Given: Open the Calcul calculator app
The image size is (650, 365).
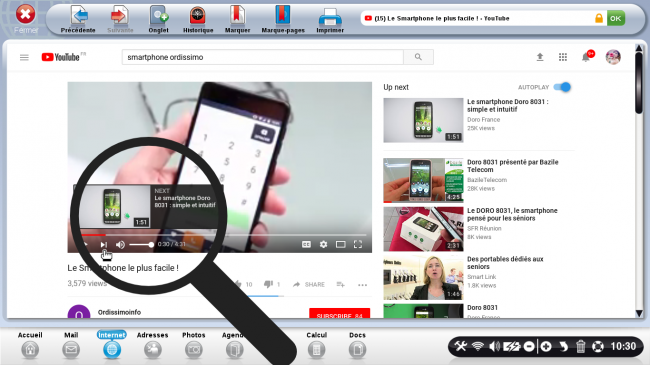Looking at the screenshot, I should [x=317, y=345].
